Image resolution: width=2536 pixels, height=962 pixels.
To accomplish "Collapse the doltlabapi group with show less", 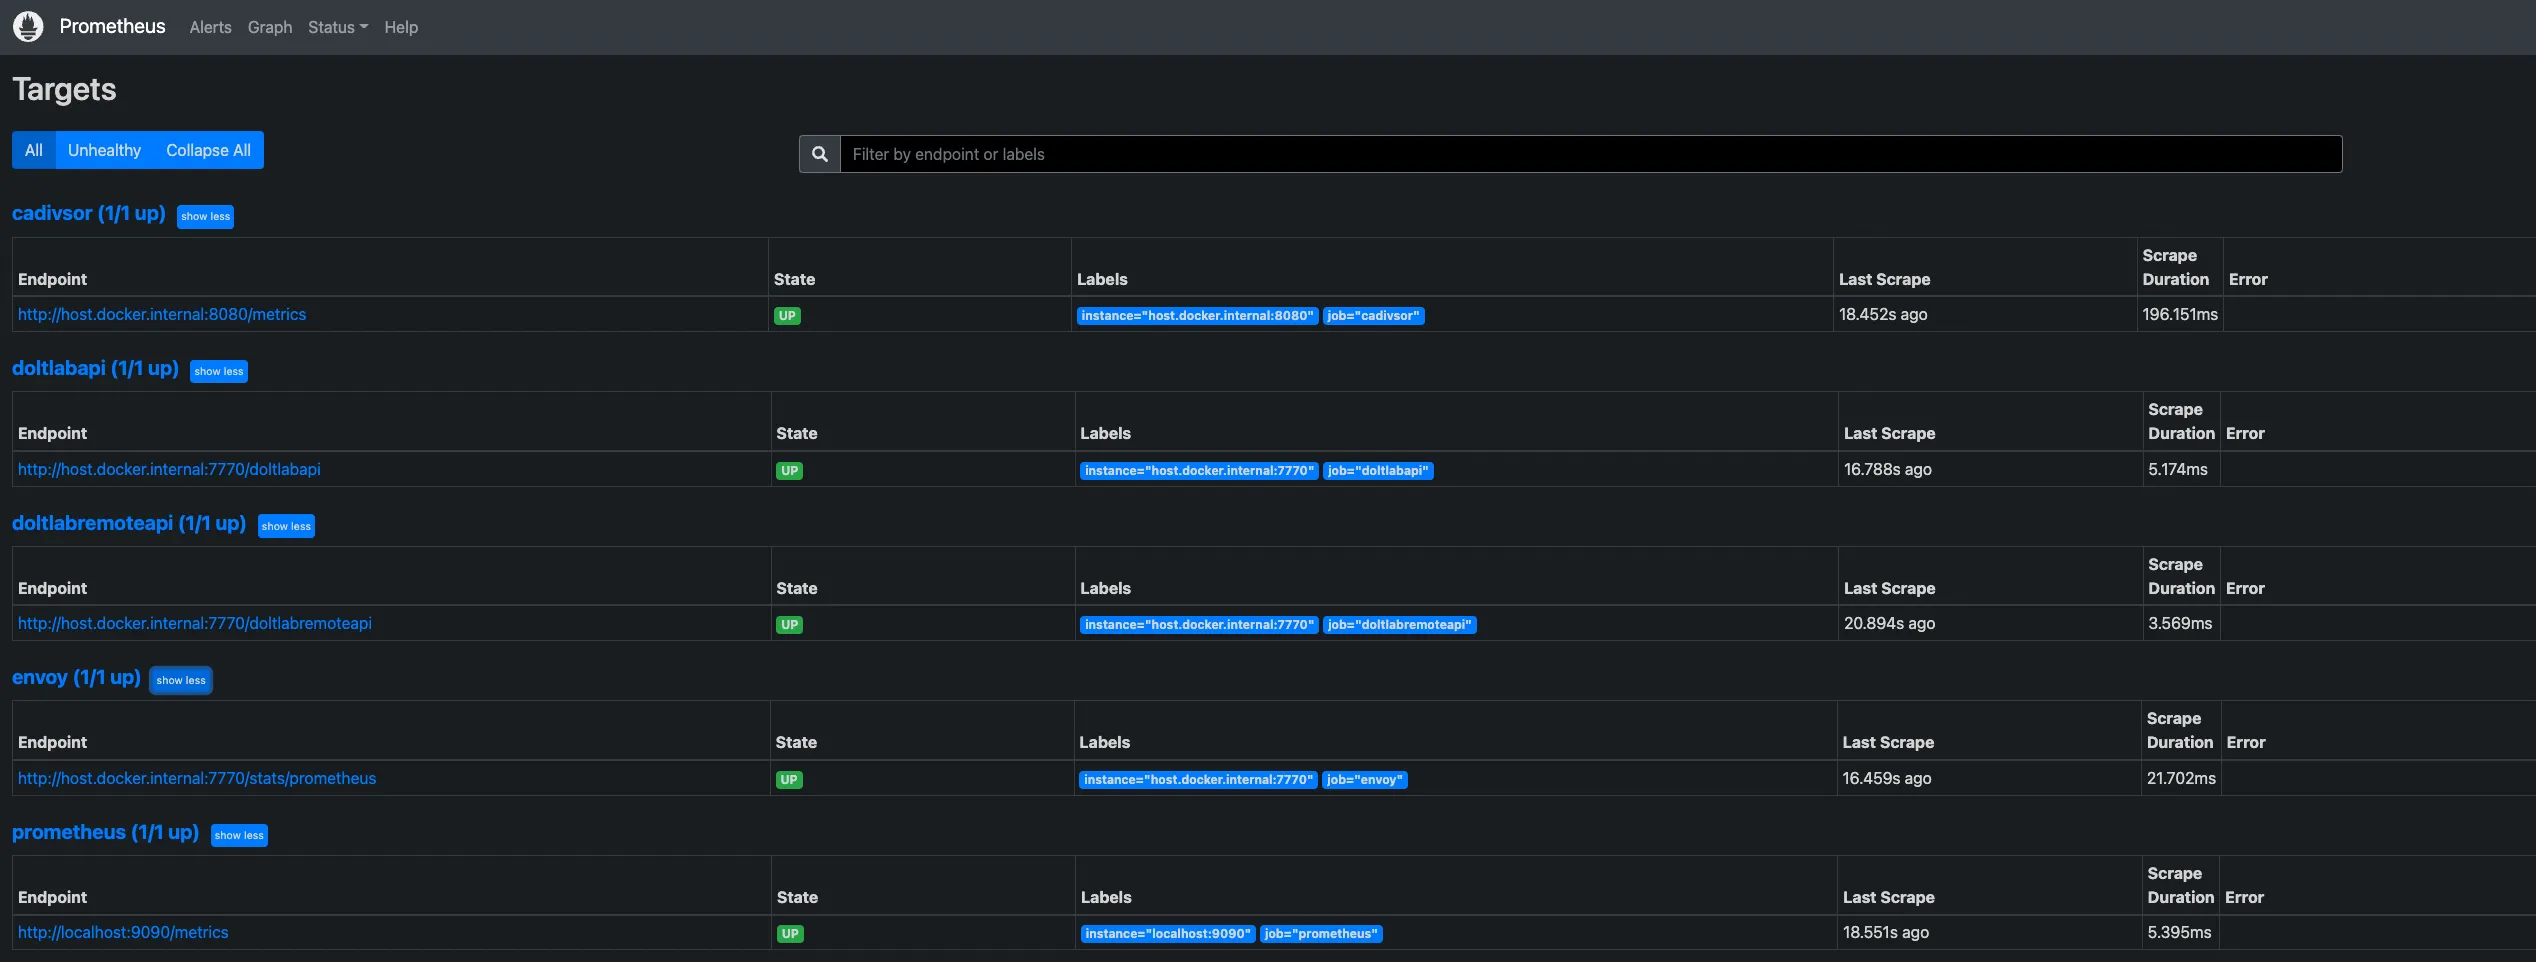I will coord(219,371).
